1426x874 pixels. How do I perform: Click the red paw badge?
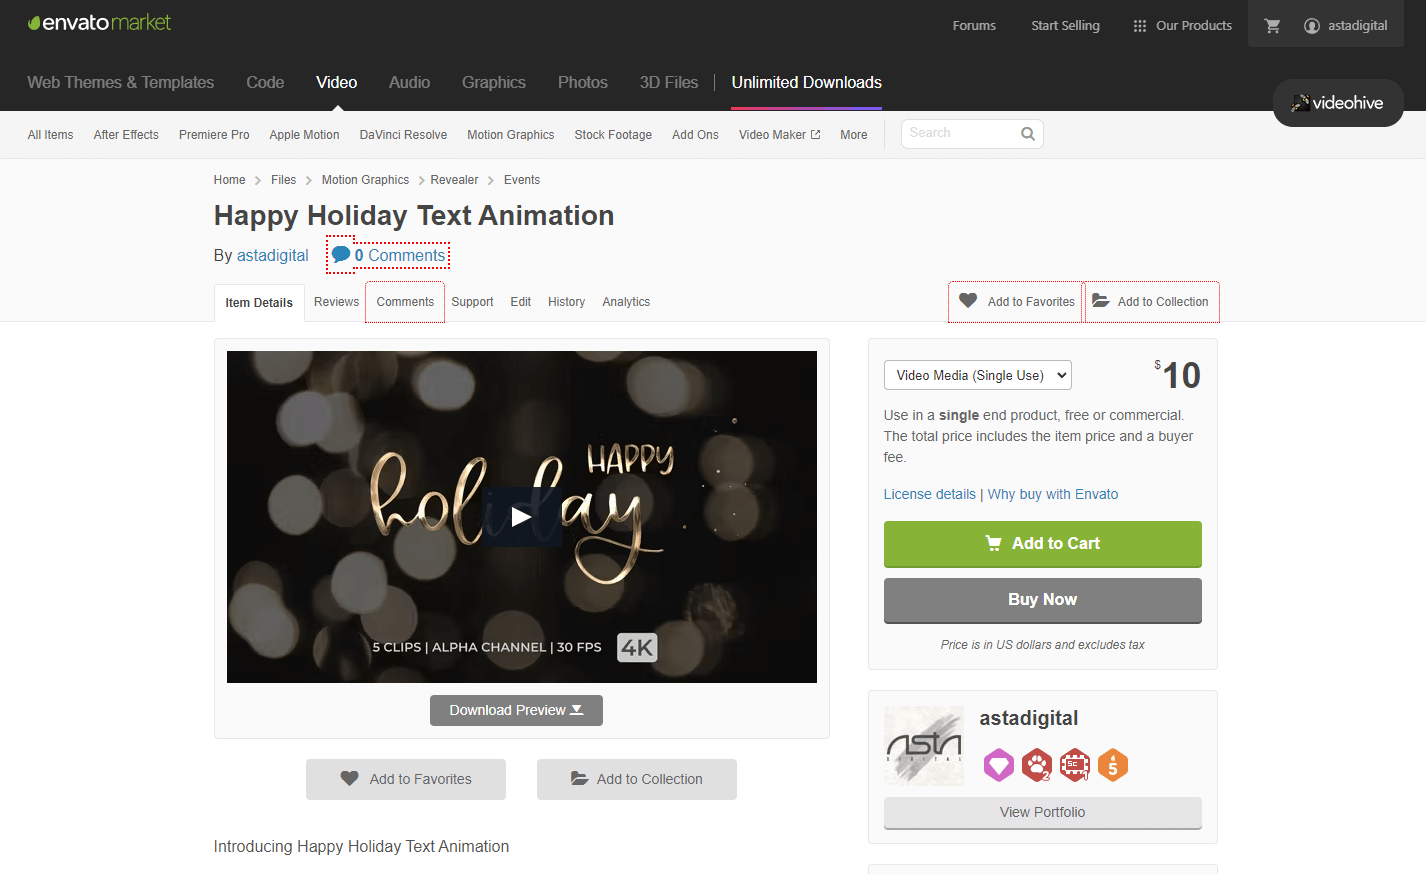click(x=1037, y=765)
